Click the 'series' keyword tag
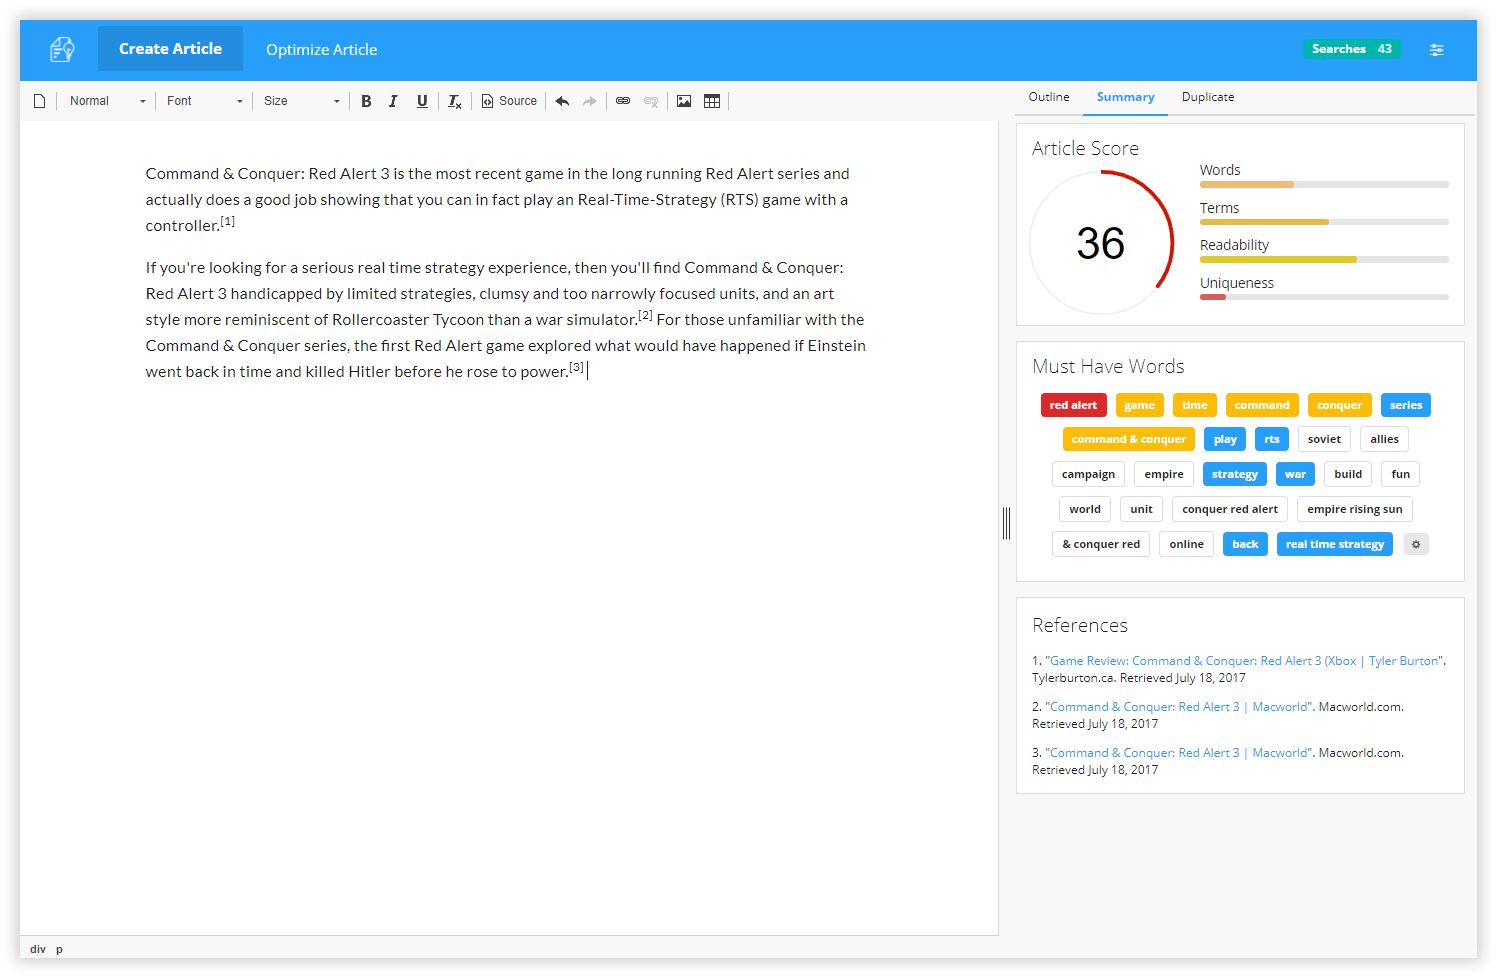The height and width of the screenshot is (978, 1497). (1405, 405)
